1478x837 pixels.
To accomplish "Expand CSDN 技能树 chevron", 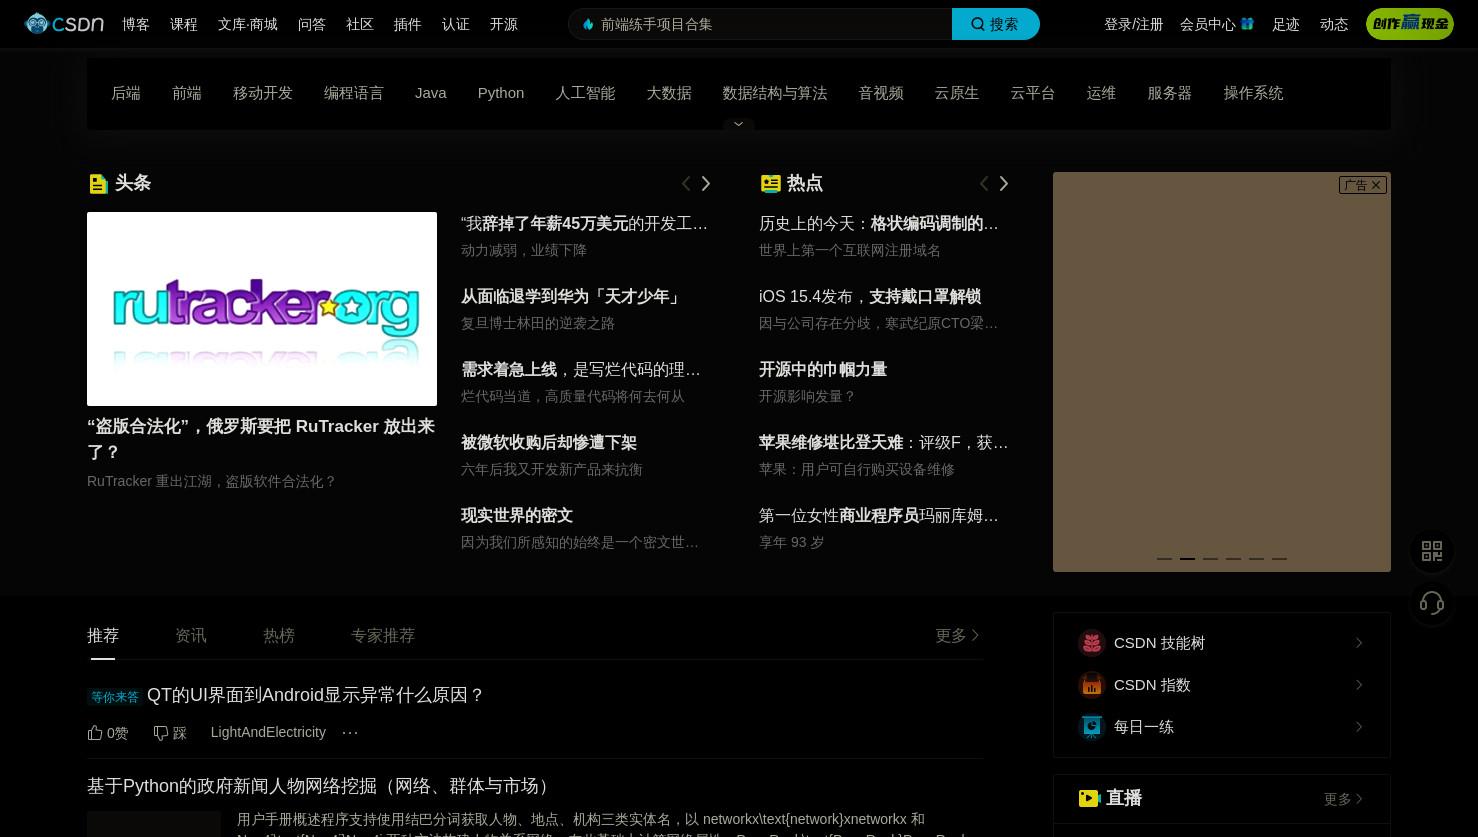I will pos(1359,643).
